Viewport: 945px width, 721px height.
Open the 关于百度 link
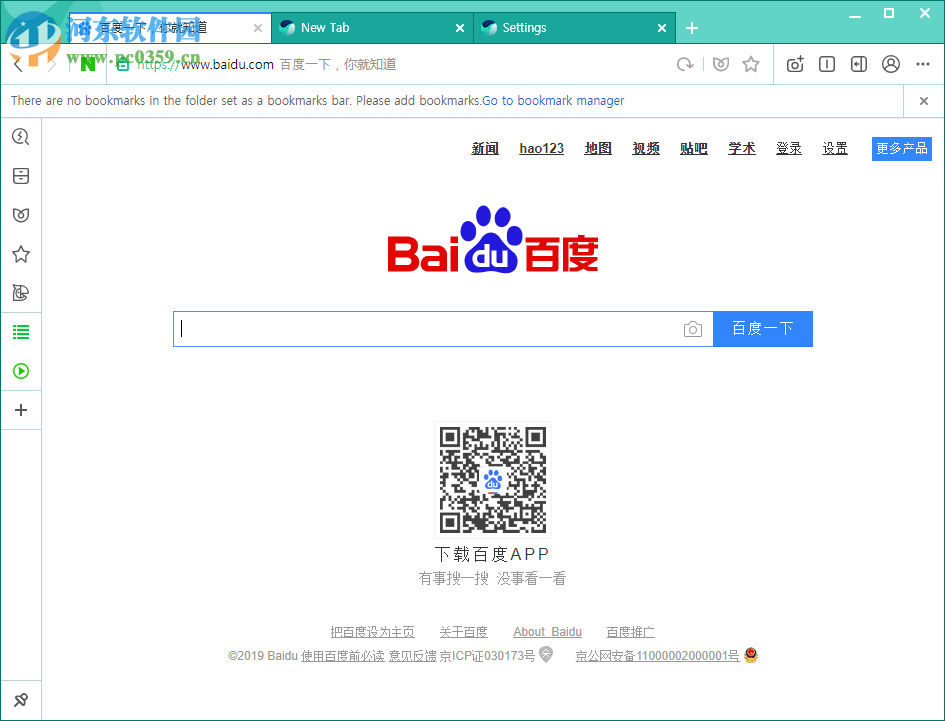[x=463, y=632]
